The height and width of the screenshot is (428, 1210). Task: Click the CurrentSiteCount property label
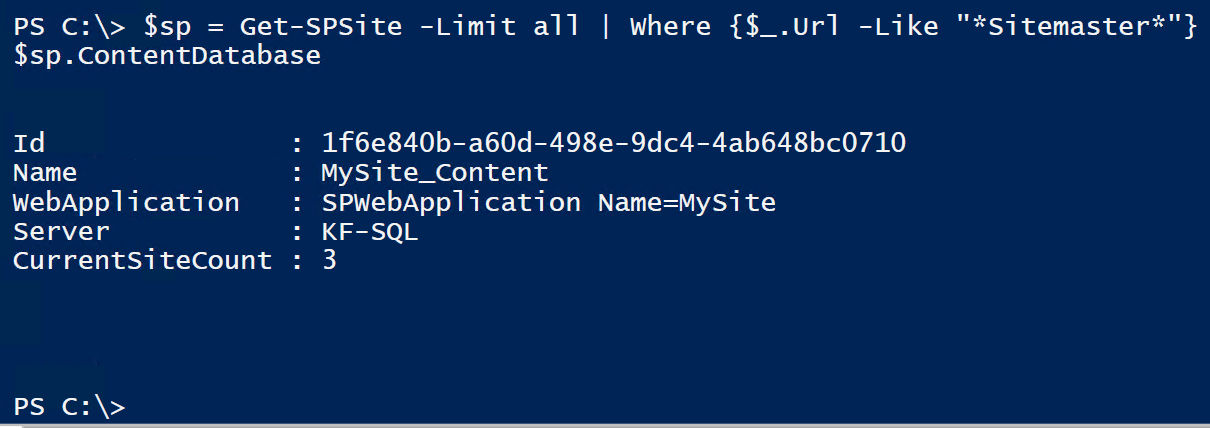[x=142, y=260]
